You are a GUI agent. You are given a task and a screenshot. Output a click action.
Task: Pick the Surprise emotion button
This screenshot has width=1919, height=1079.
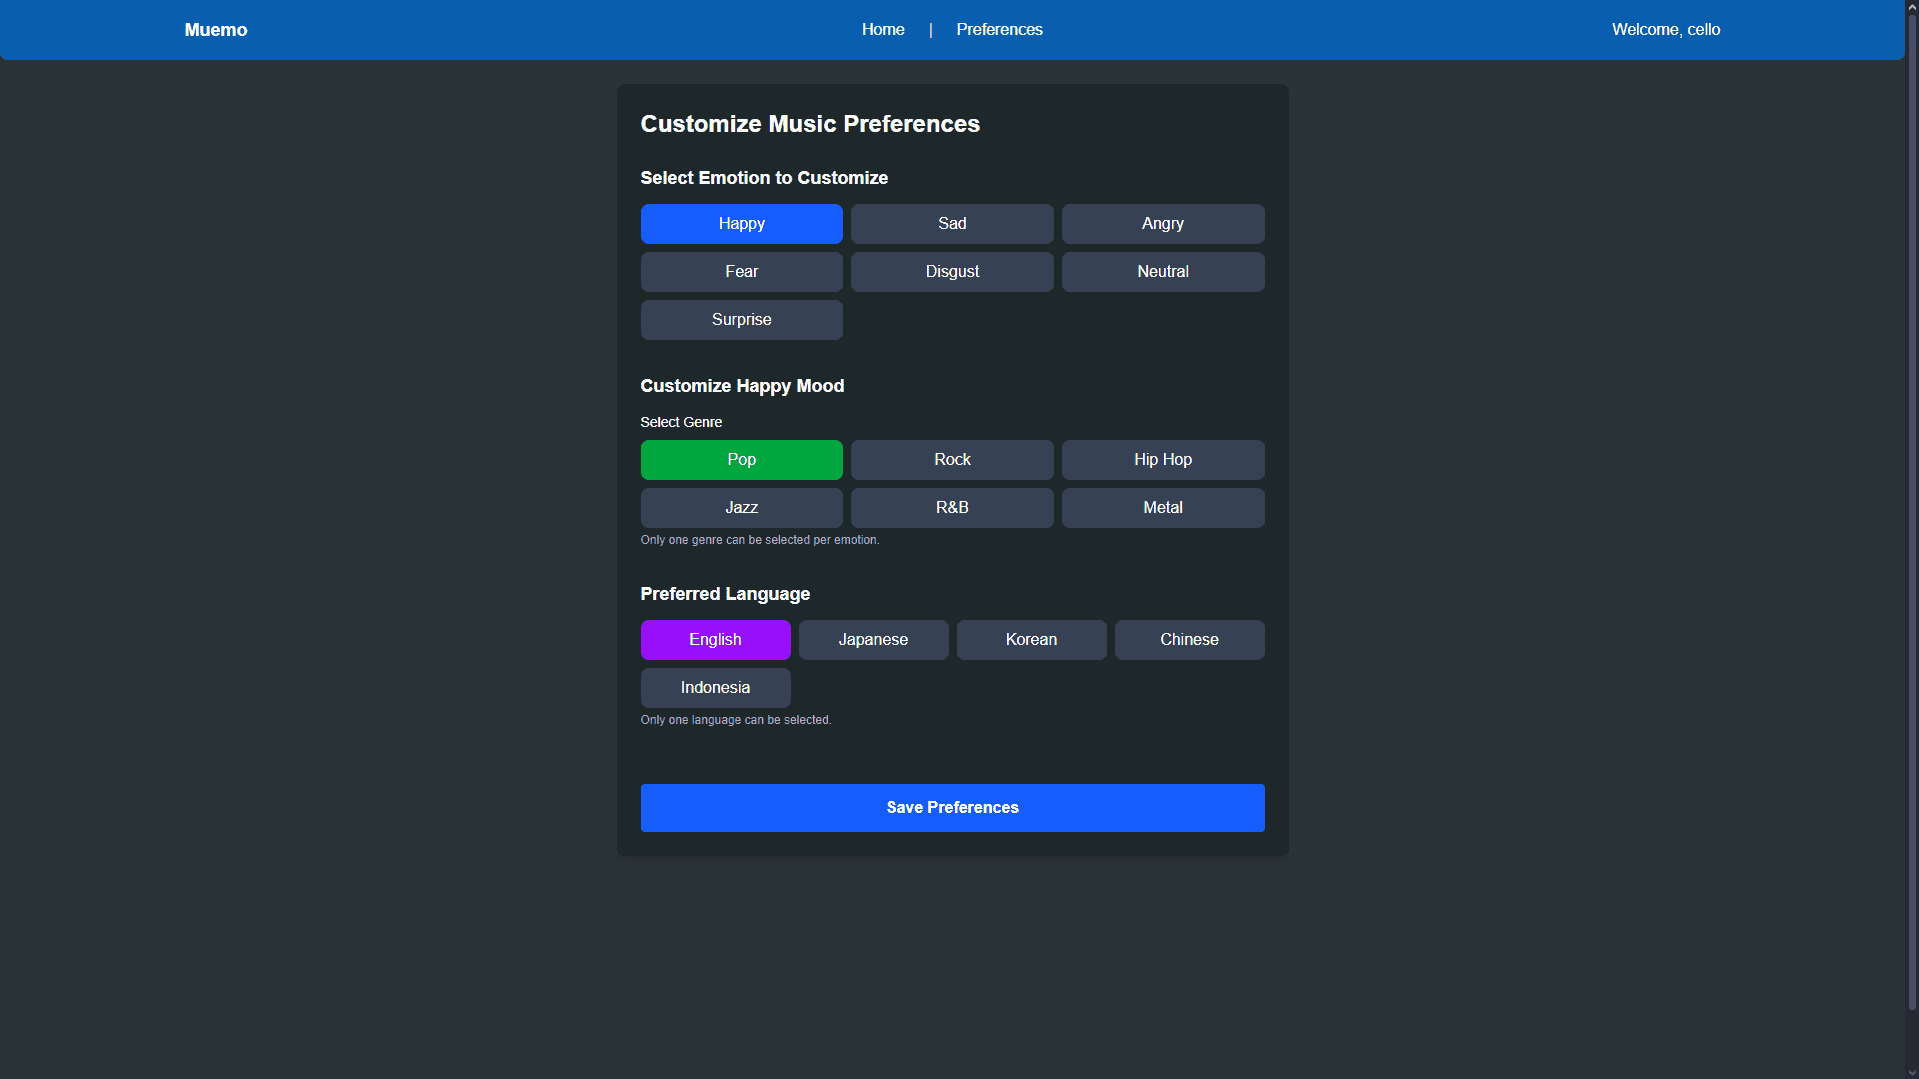[x=741, y=320]
